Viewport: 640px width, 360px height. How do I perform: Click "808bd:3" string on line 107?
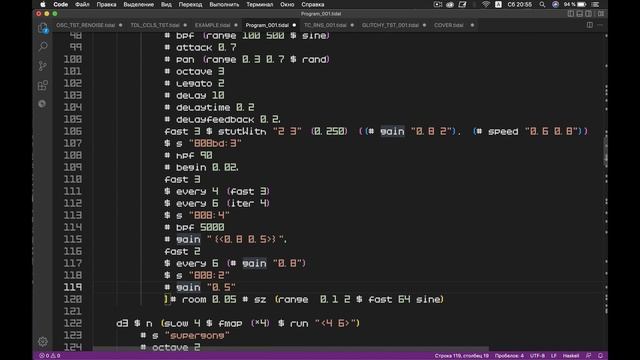(215, 143)
